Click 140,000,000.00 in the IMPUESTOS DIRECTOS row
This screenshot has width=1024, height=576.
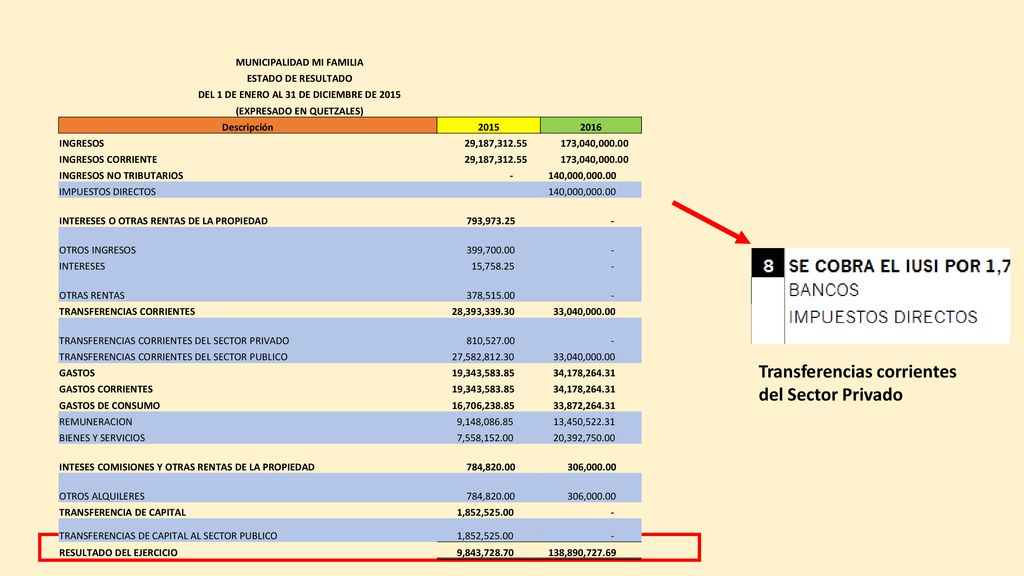(582, 192)
